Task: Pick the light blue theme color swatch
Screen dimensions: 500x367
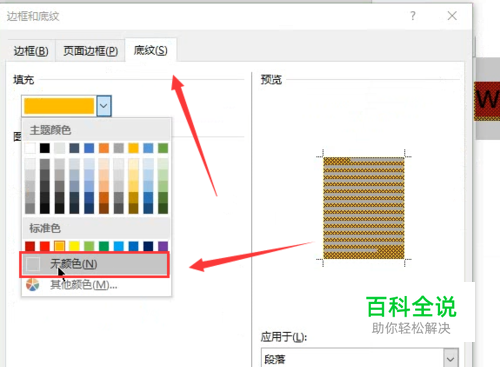Action: pyautogui.click(x=148, y=148)
